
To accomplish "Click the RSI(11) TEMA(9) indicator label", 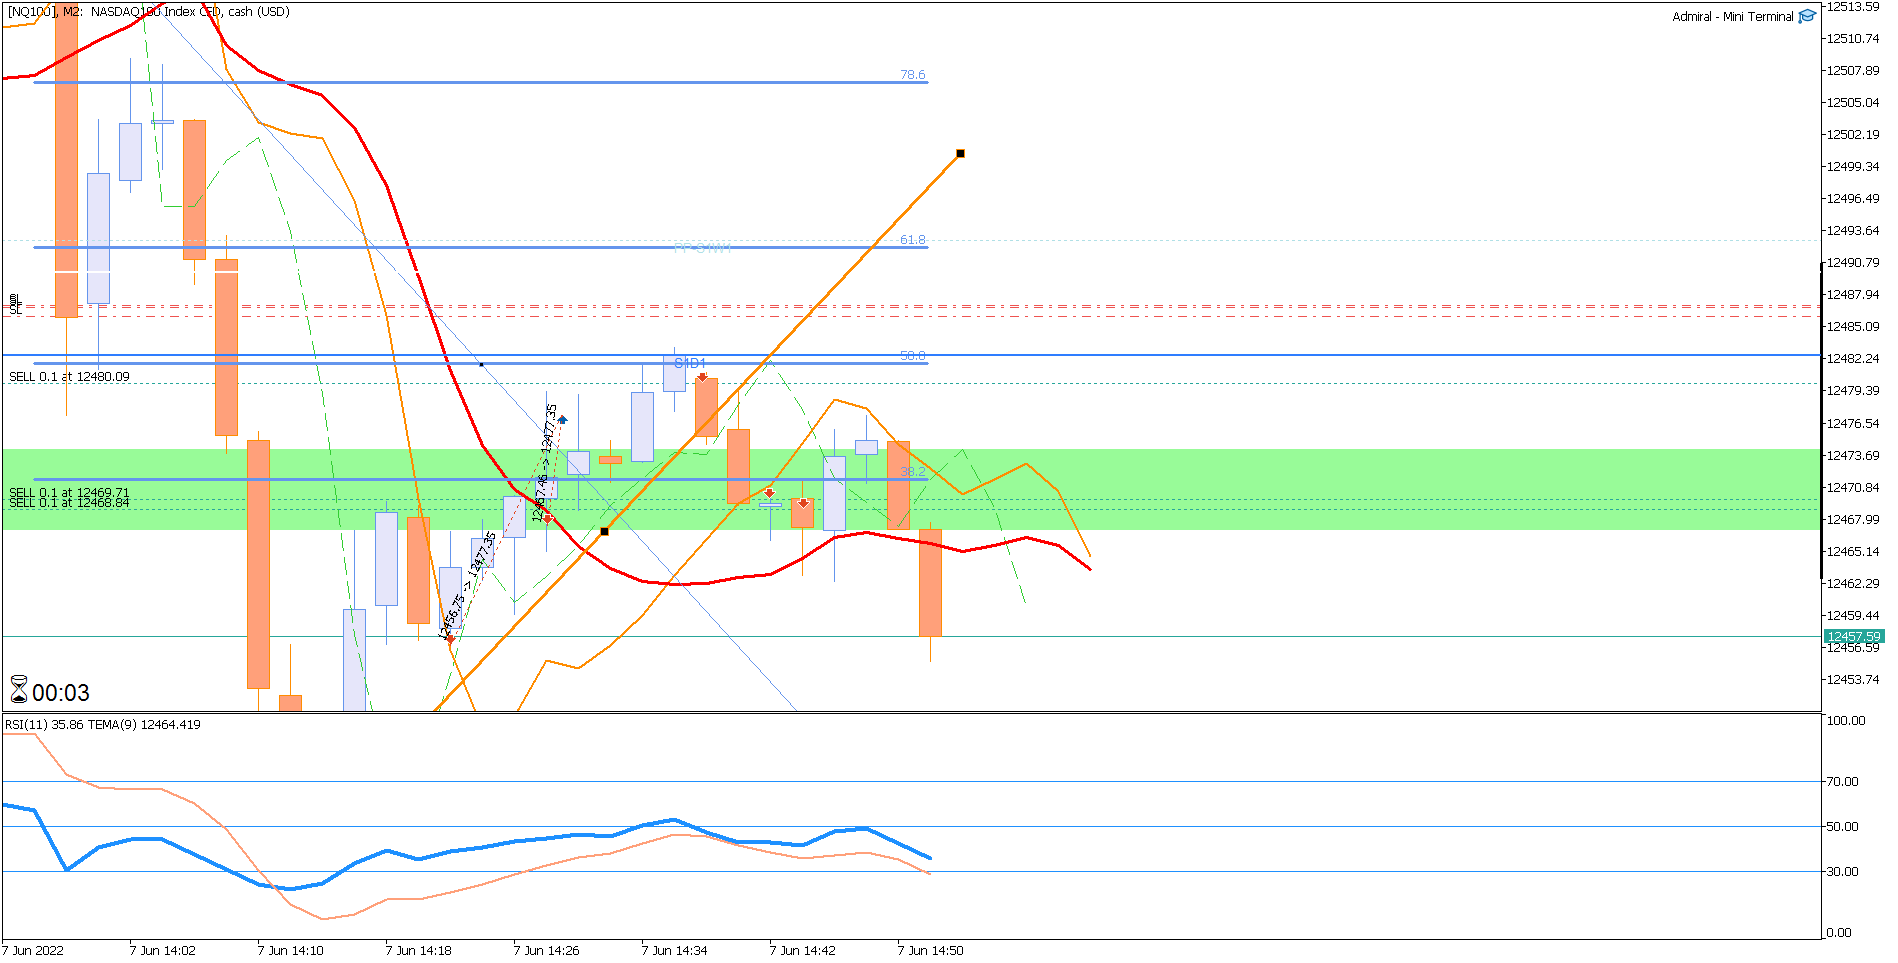I will pos(102,724).
